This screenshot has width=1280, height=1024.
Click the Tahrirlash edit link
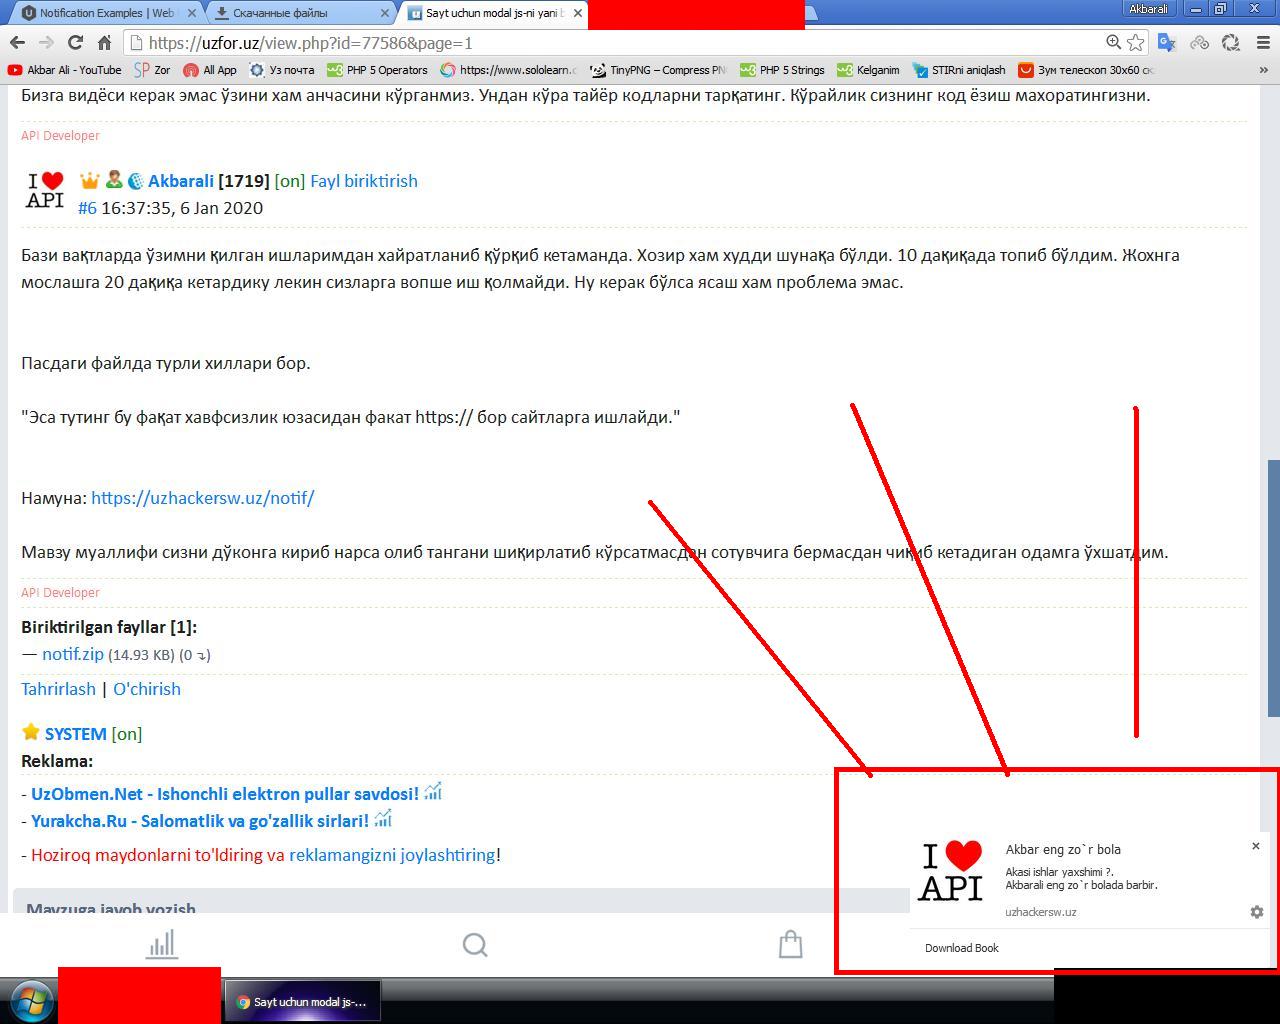tap(58, 689)
